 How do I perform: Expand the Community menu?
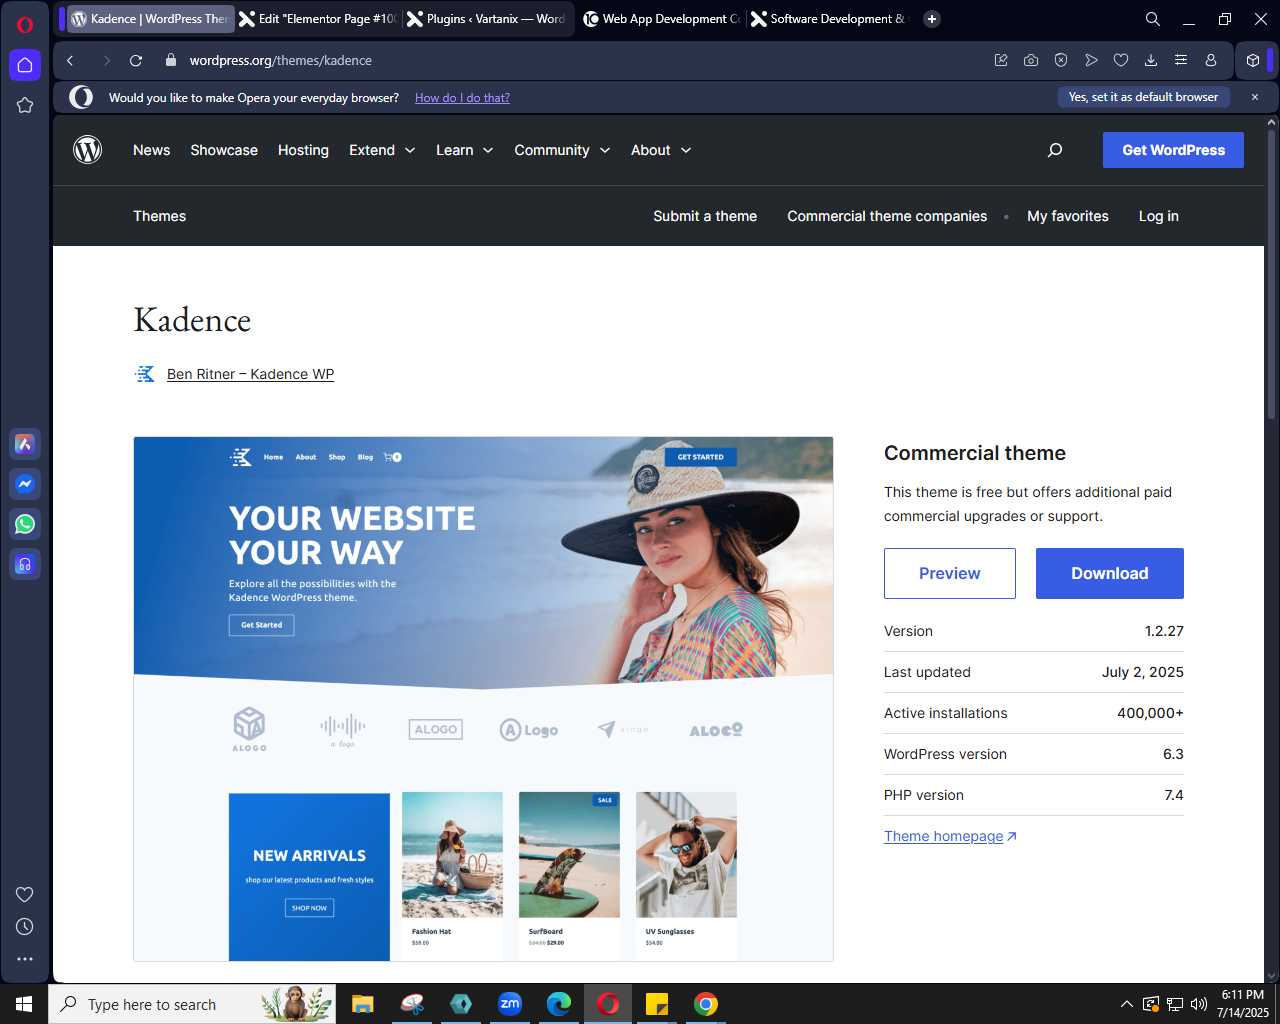coord(562,150)
